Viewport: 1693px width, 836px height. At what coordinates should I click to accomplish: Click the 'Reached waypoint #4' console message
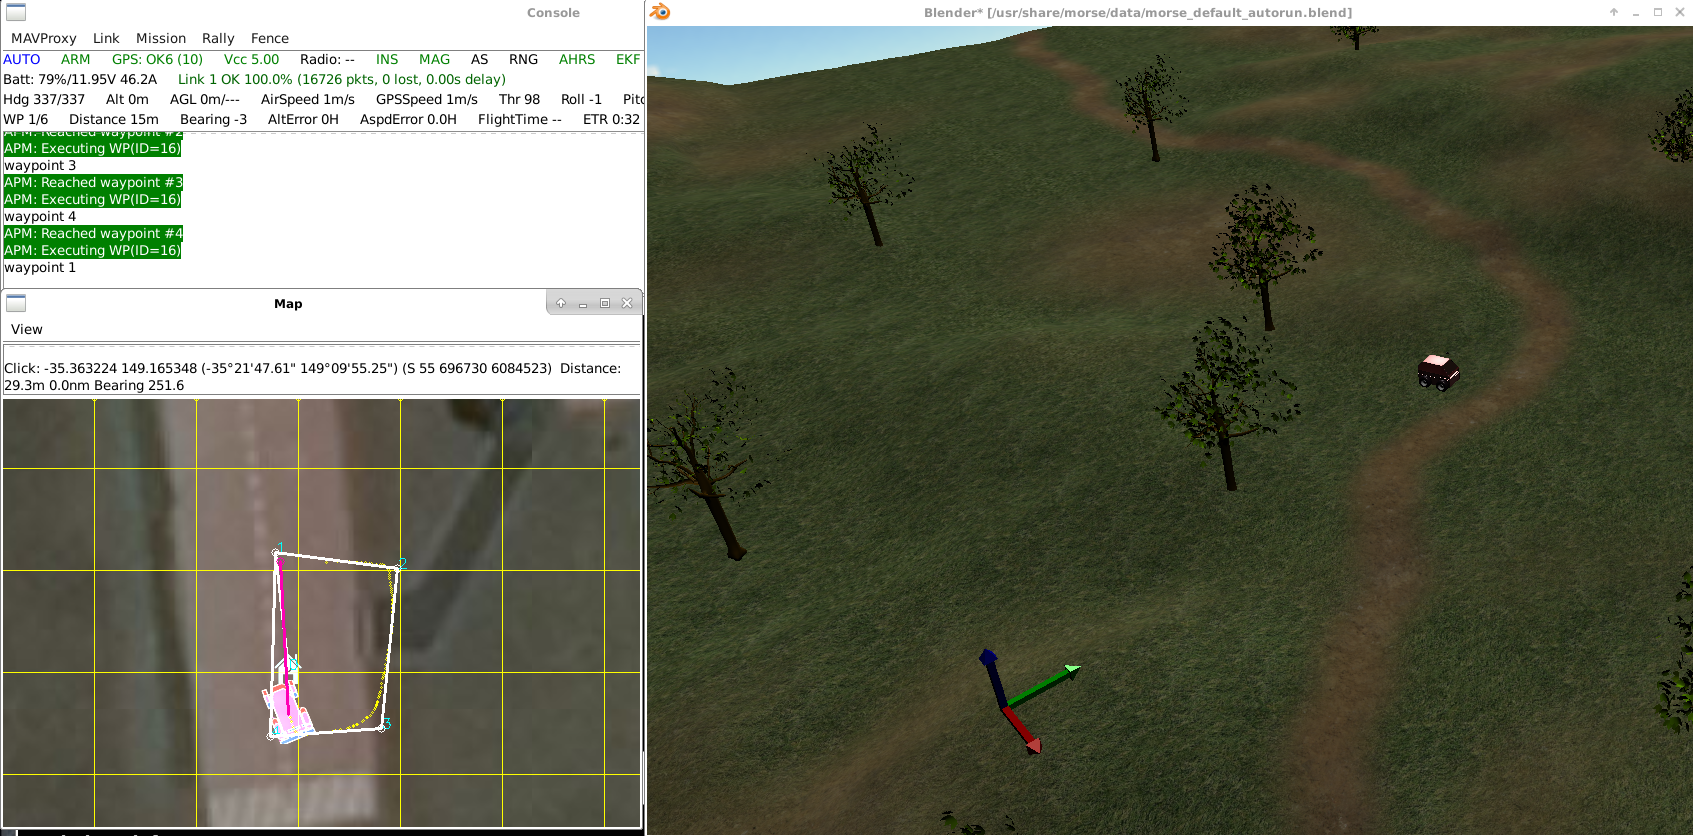pos(93,233)
